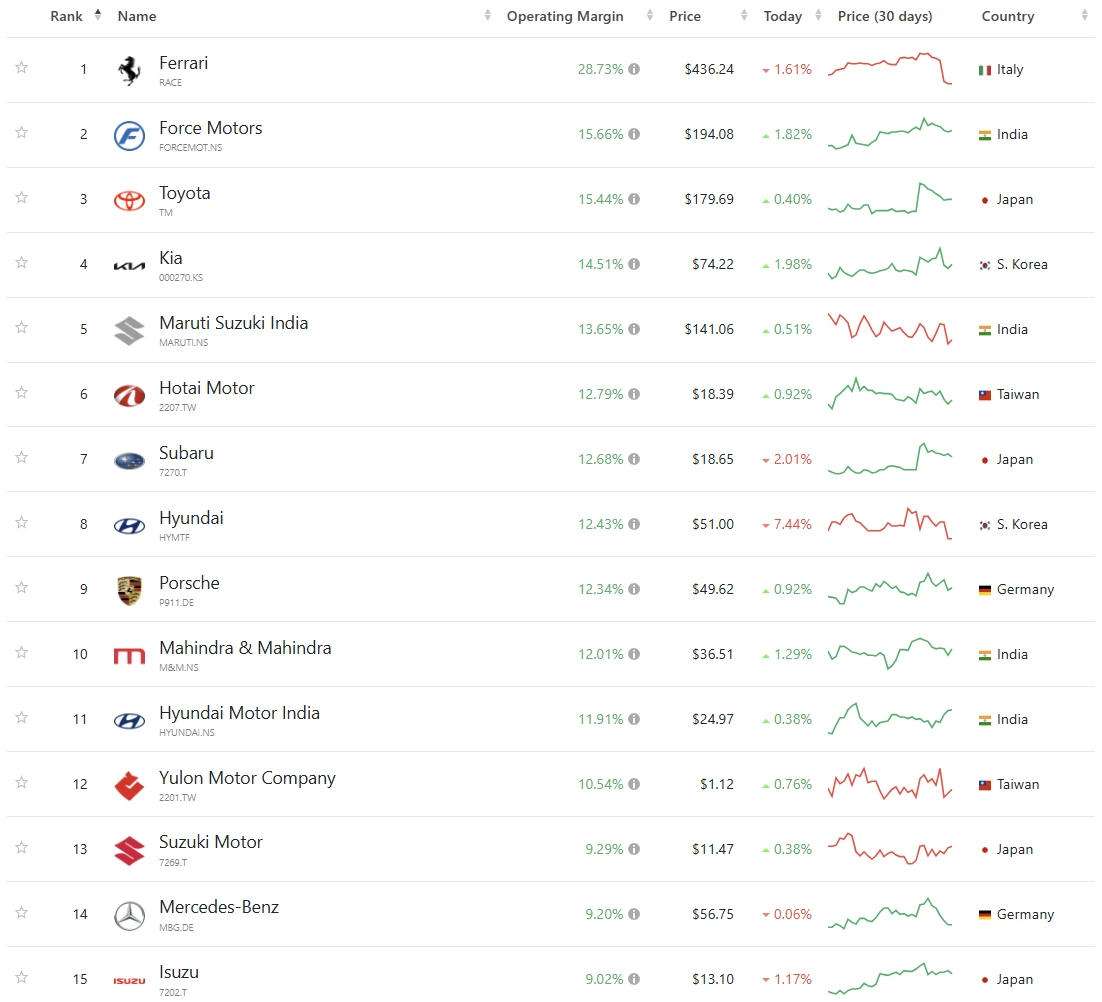Sort by the Price column header
The width and height of the screenshot is (1102, 1002).
click(x=685, y=16)
